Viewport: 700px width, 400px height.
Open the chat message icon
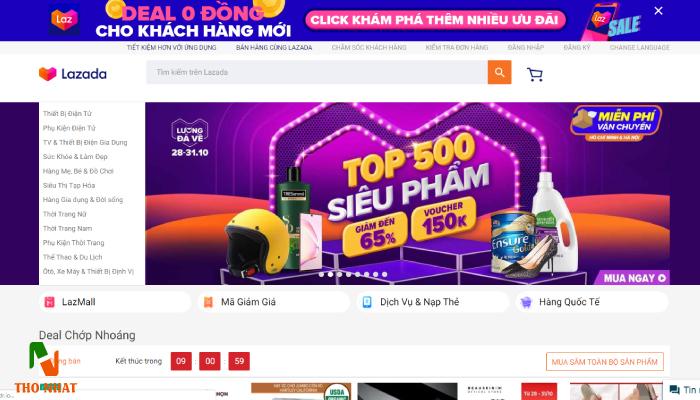(675, 390)
